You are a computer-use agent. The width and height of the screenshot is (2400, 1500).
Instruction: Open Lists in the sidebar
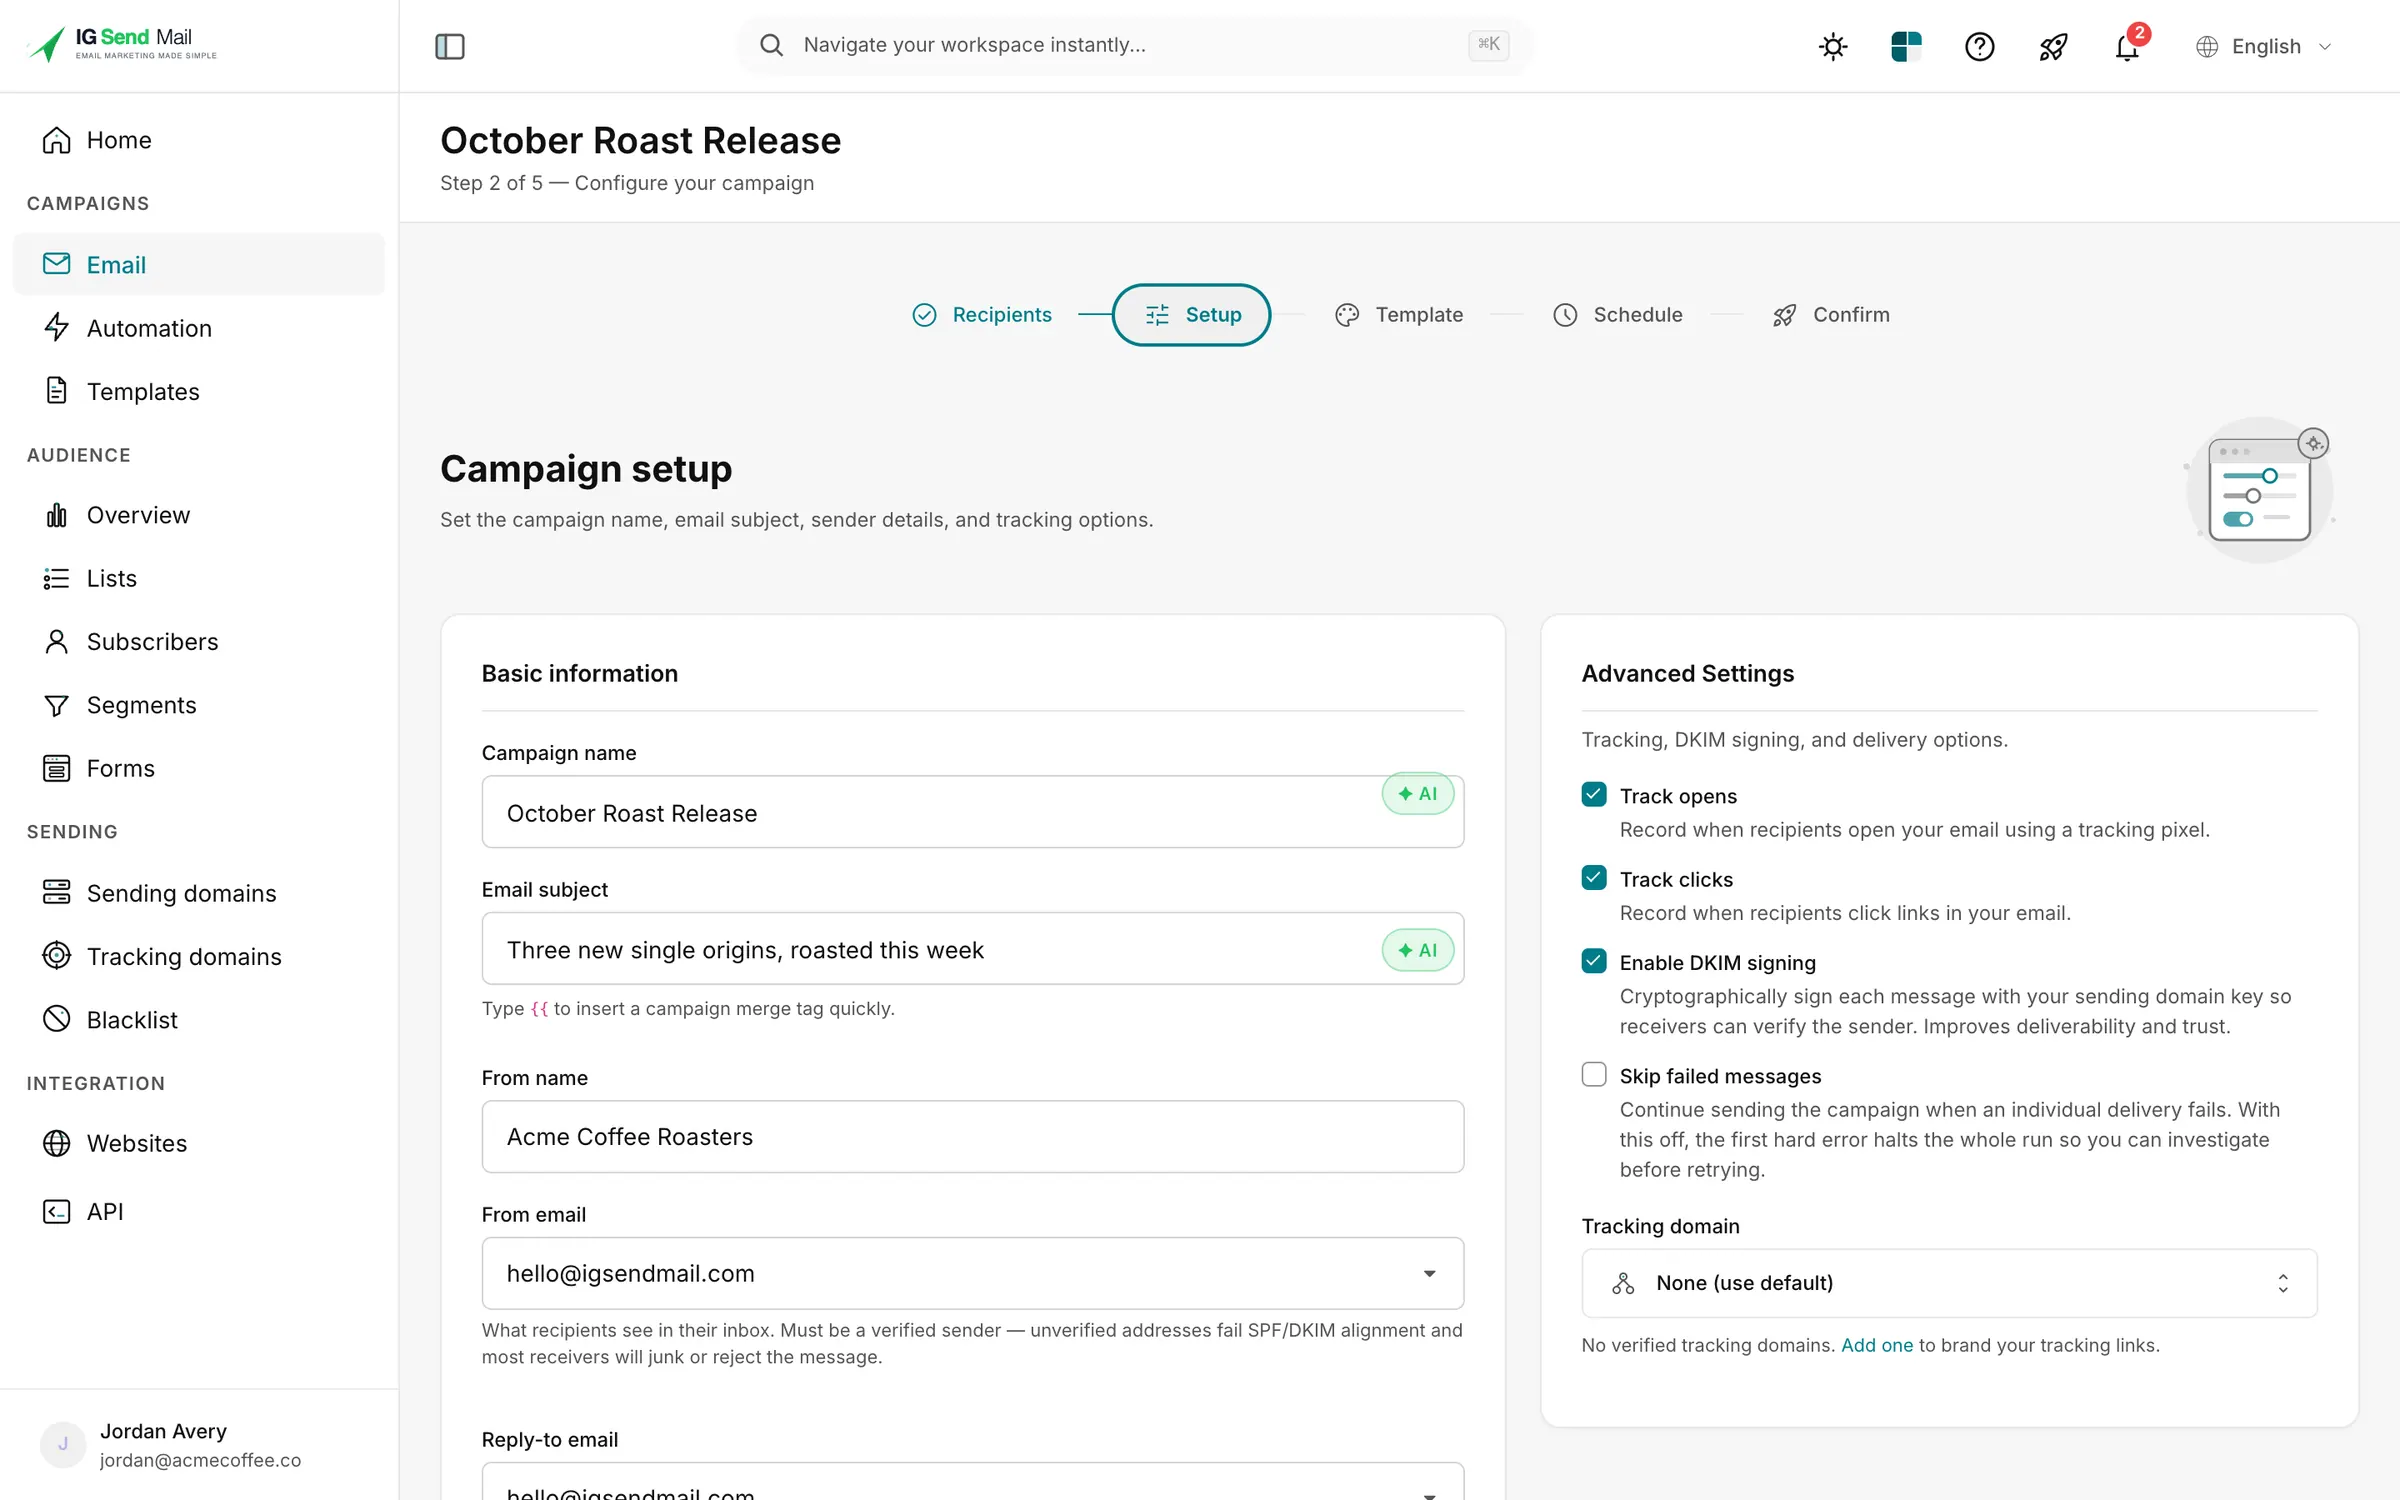[x=198, y=578]
